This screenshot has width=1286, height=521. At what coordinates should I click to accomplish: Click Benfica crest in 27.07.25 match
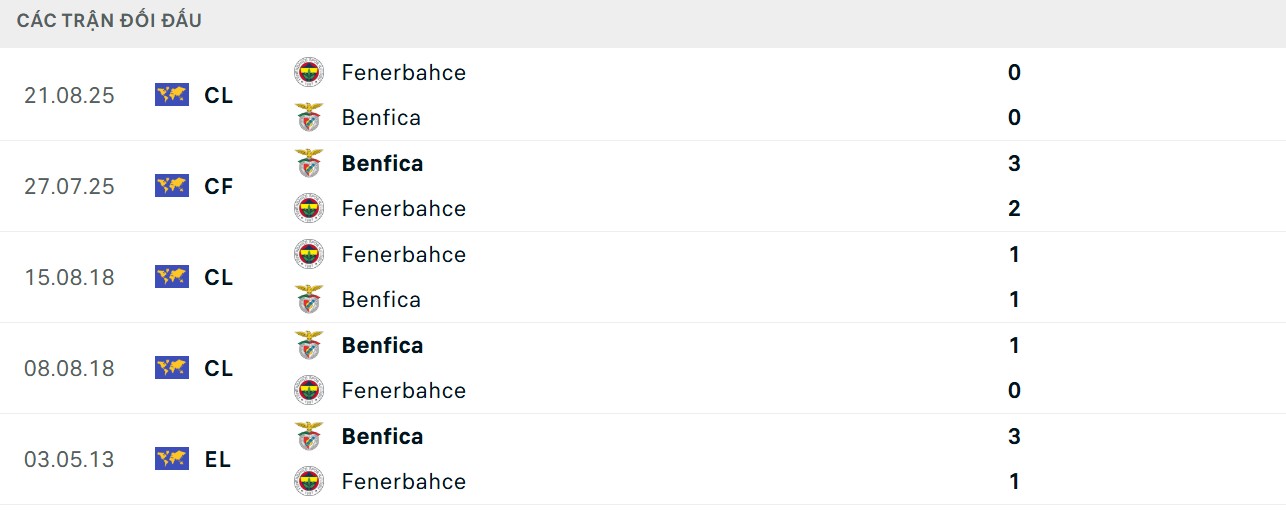point(309,163)
